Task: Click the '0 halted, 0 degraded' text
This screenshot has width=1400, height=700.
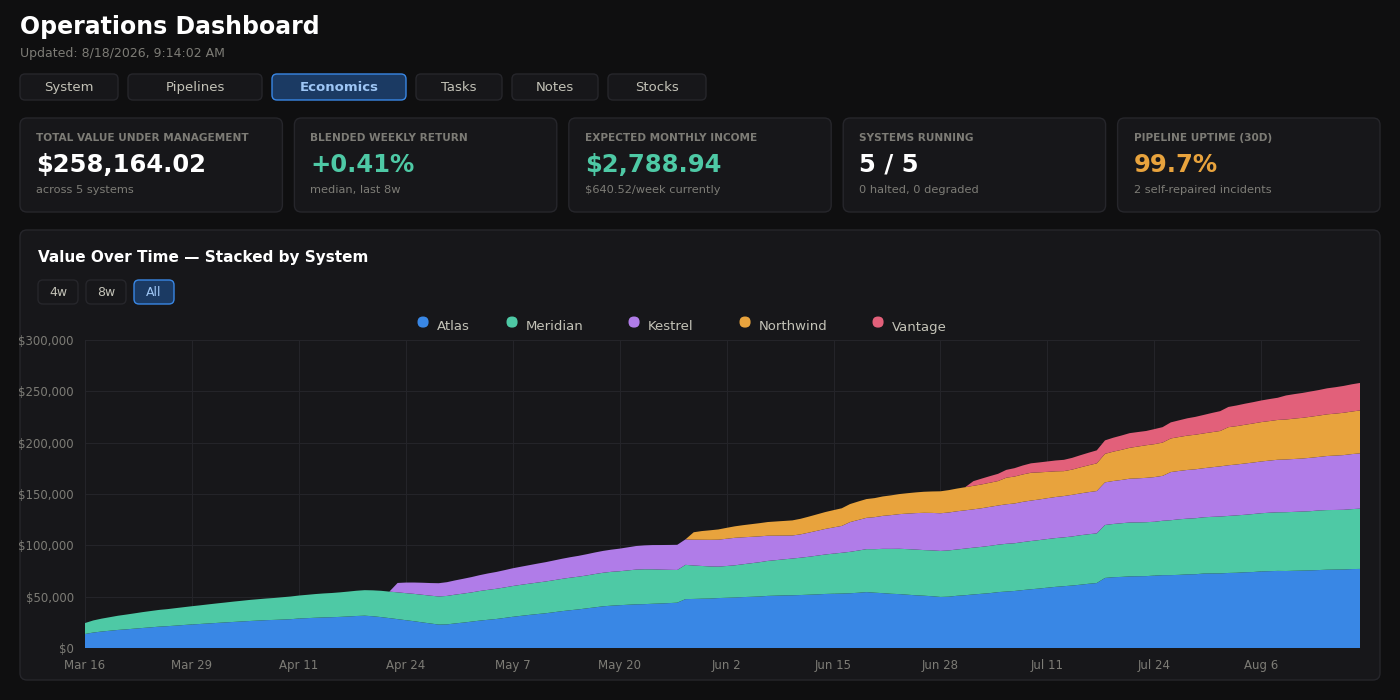Action: [x=919, y=190]
